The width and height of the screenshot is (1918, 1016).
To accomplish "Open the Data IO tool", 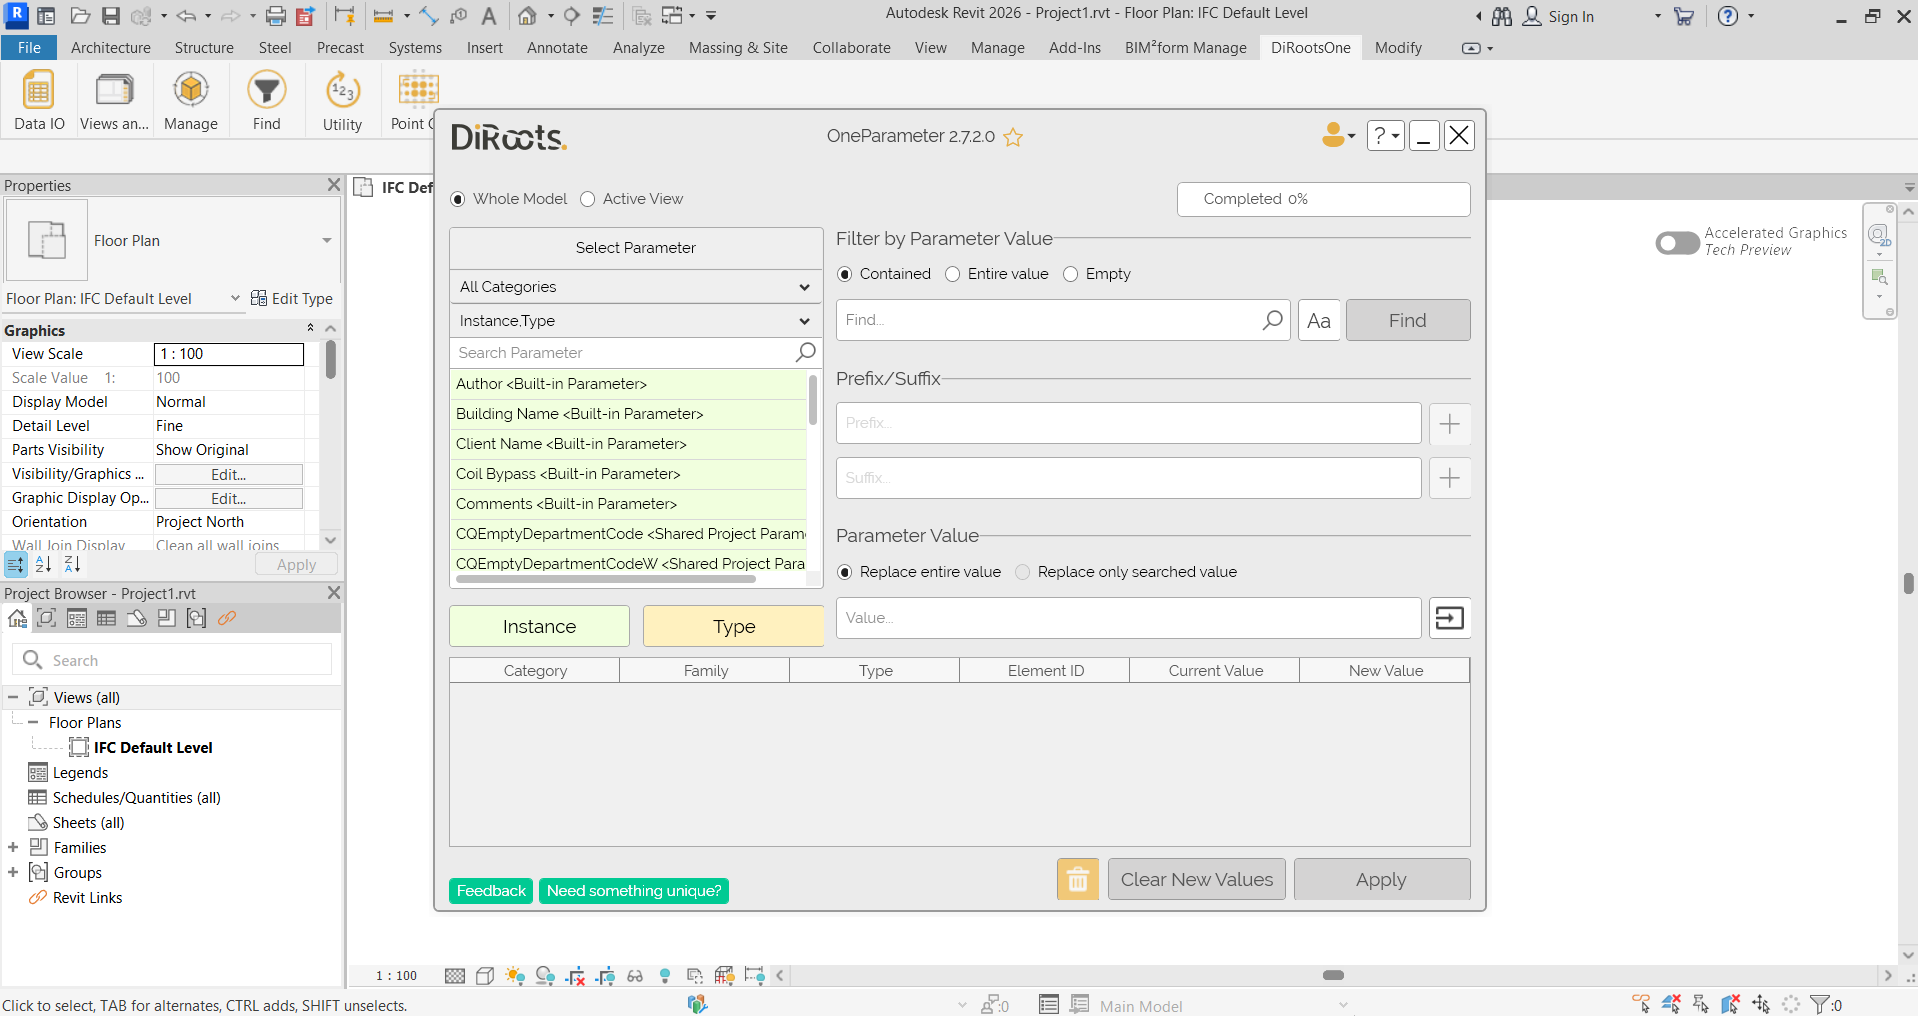I will coord(39,101).
